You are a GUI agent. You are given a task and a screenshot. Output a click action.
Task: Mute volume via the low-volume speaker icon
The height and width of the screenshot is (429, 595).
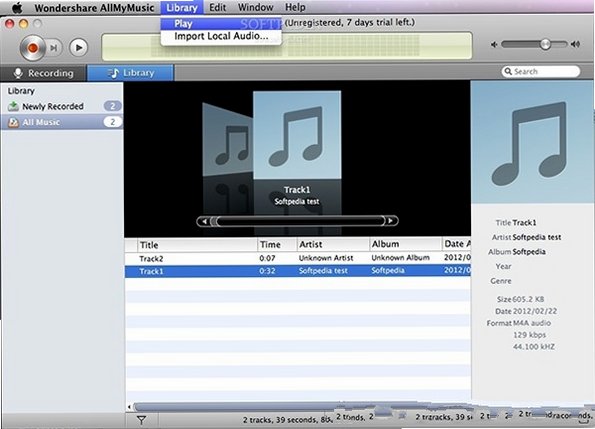[x=494, y=45]
